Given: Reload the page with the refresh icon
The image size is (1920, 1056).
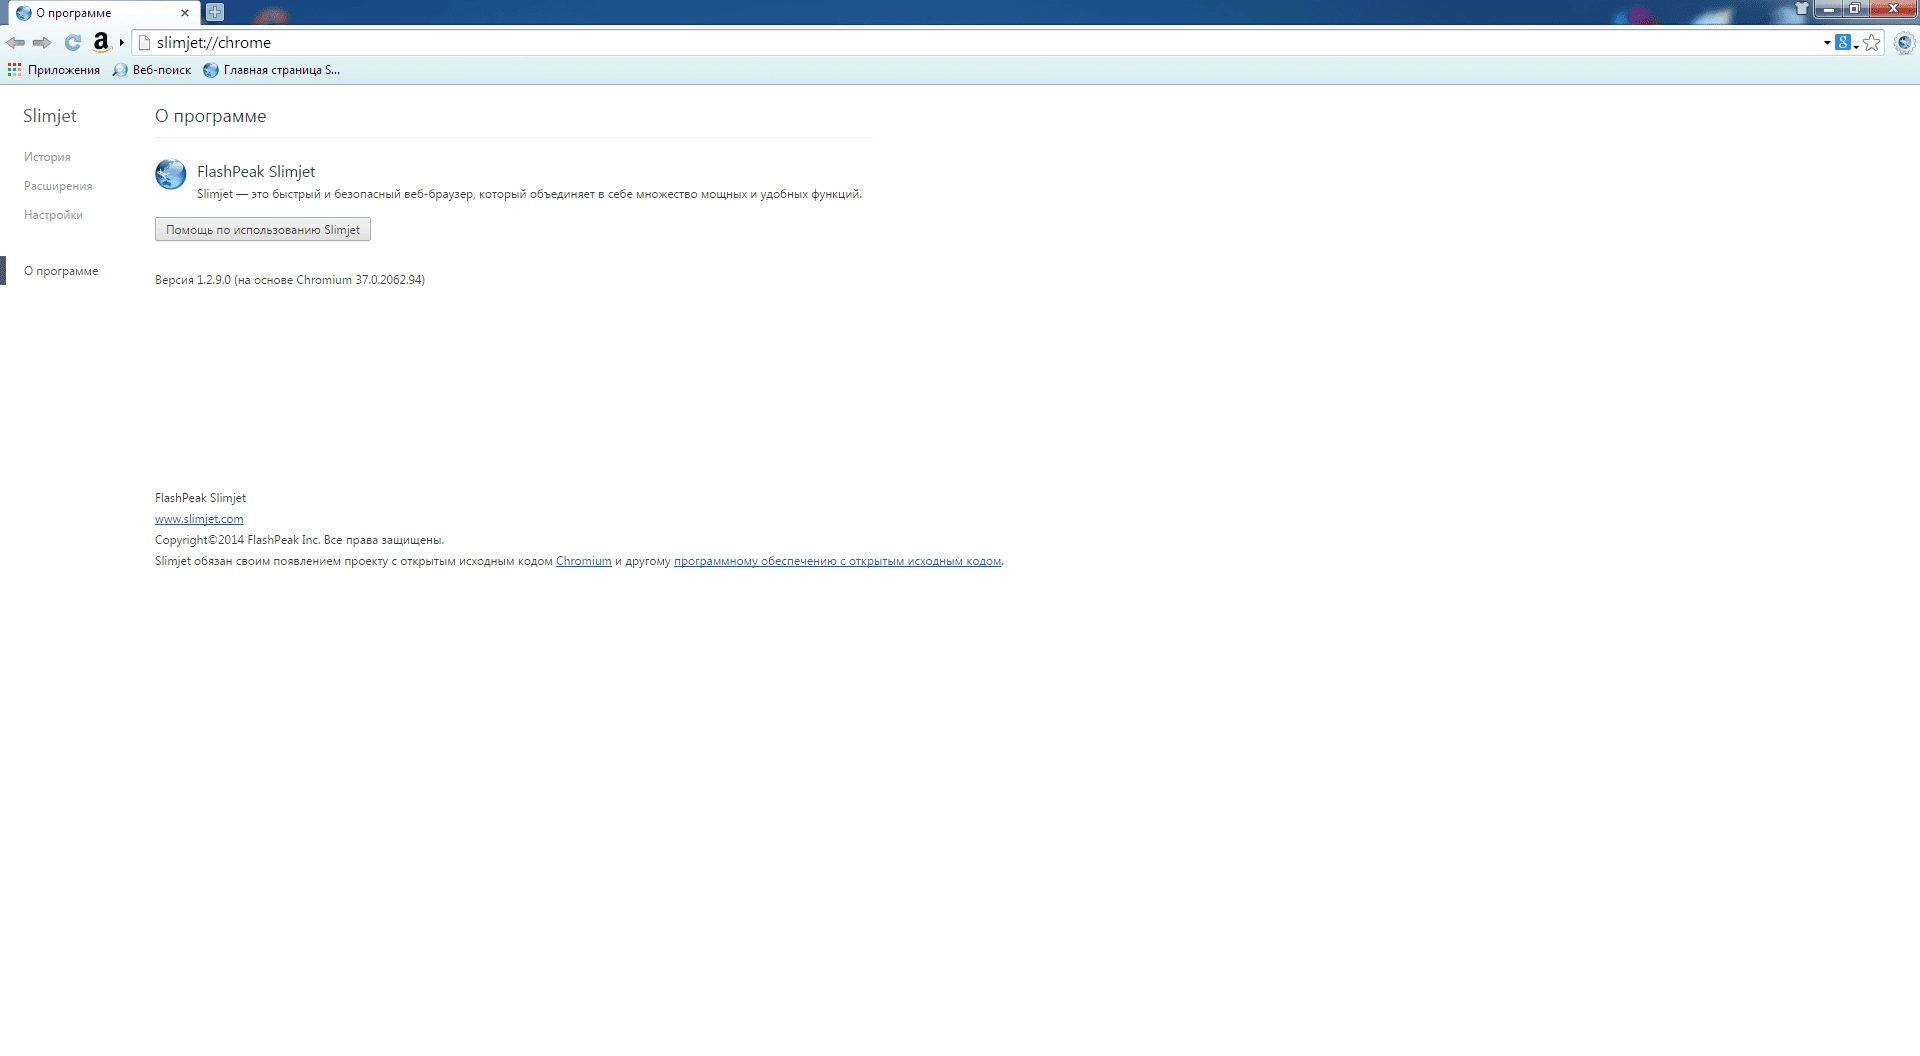Looking at the screenshot, I should pos(73,43).
